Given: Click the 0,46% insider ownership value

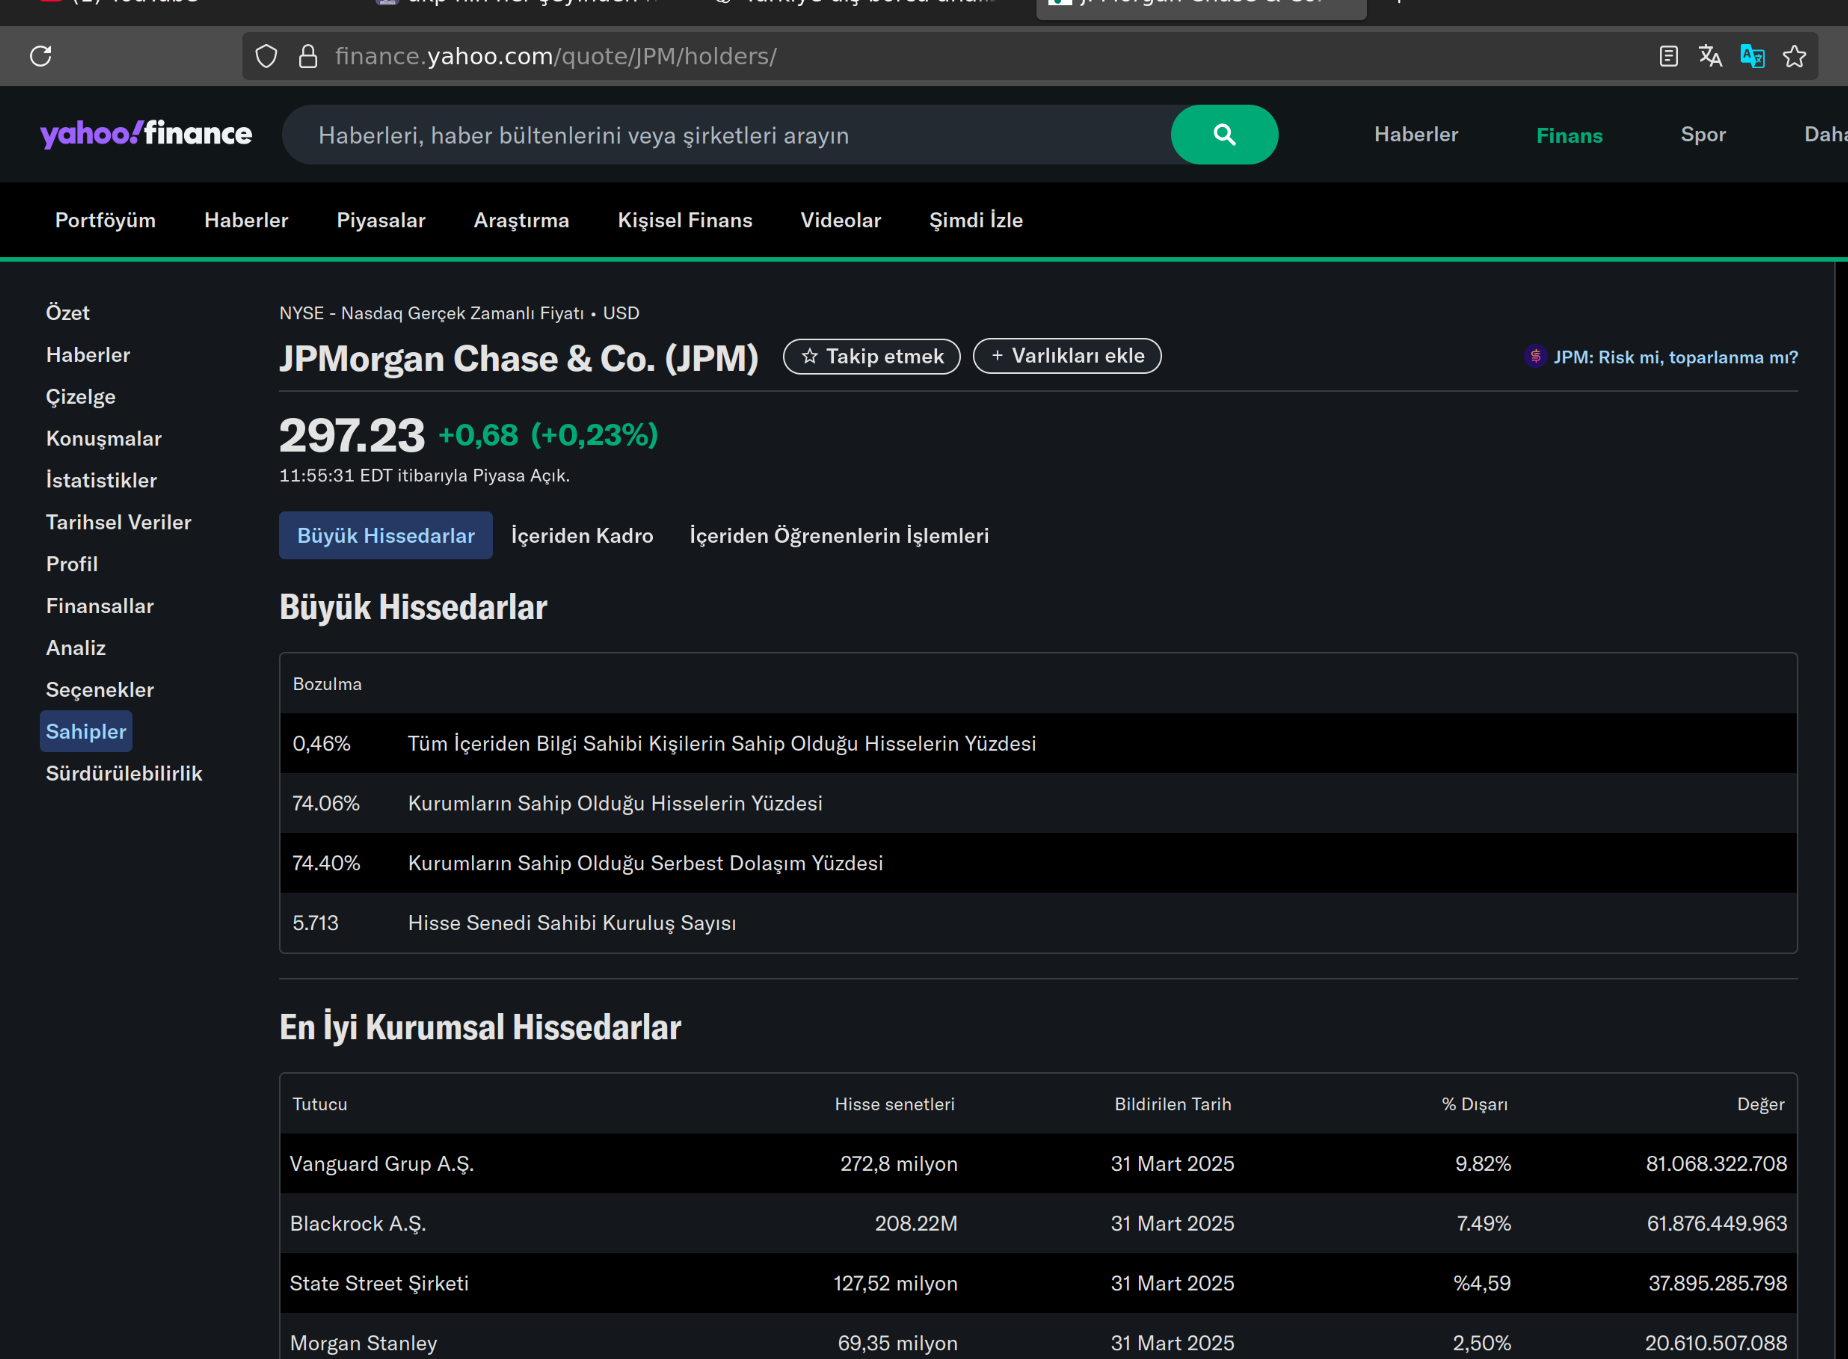Looking at the screenshot, I should 322,743.
